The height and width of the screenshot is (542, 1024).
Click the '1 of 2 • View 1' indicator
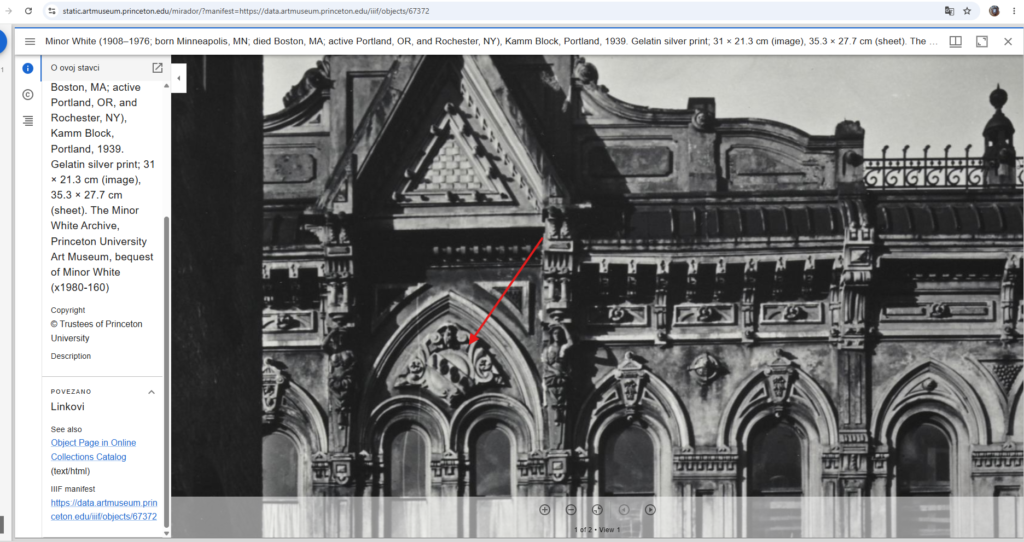coord(597,530)
